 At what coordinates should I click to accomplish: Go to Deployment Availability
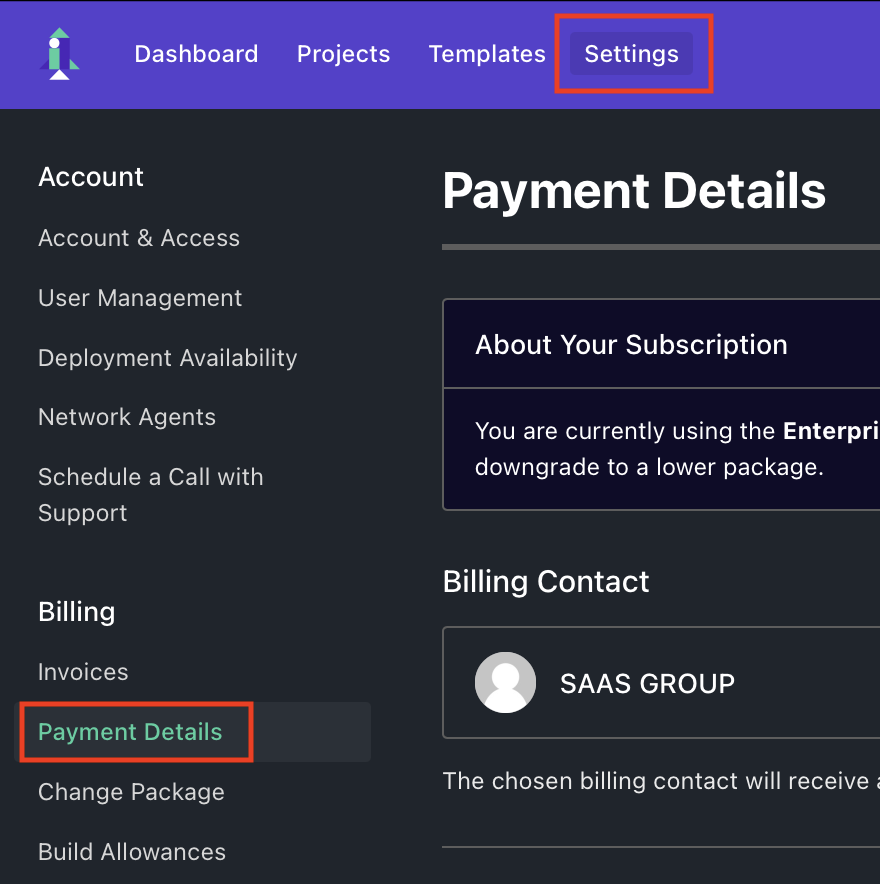coord(167,358)
